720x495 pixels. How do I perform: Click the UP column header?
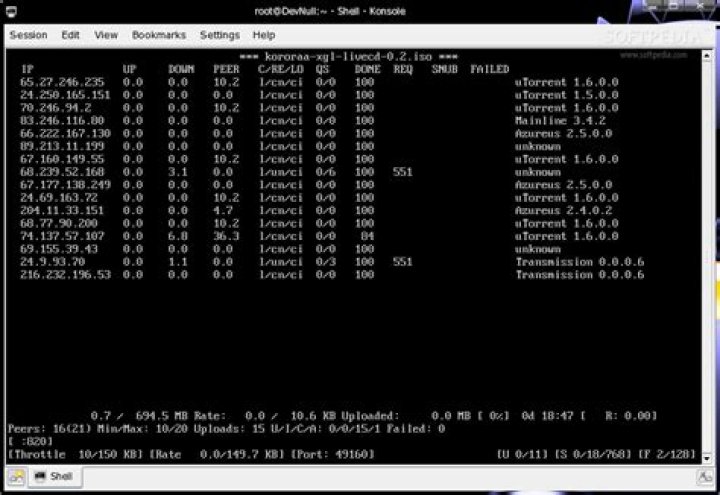pos(129,69)
